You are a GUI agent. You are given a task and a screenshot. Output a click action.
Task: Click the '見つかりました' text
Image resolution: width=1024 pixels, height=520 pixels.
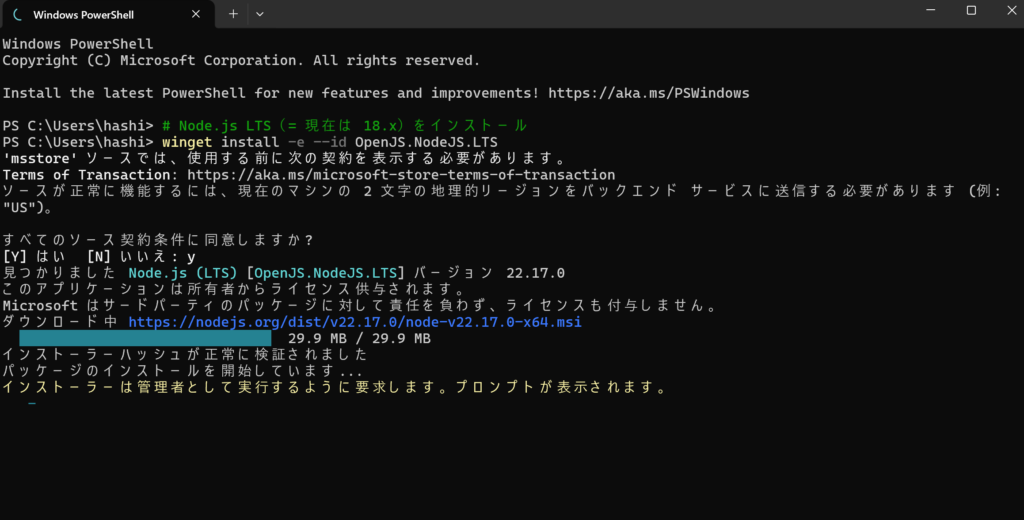[x=61, y=273]
